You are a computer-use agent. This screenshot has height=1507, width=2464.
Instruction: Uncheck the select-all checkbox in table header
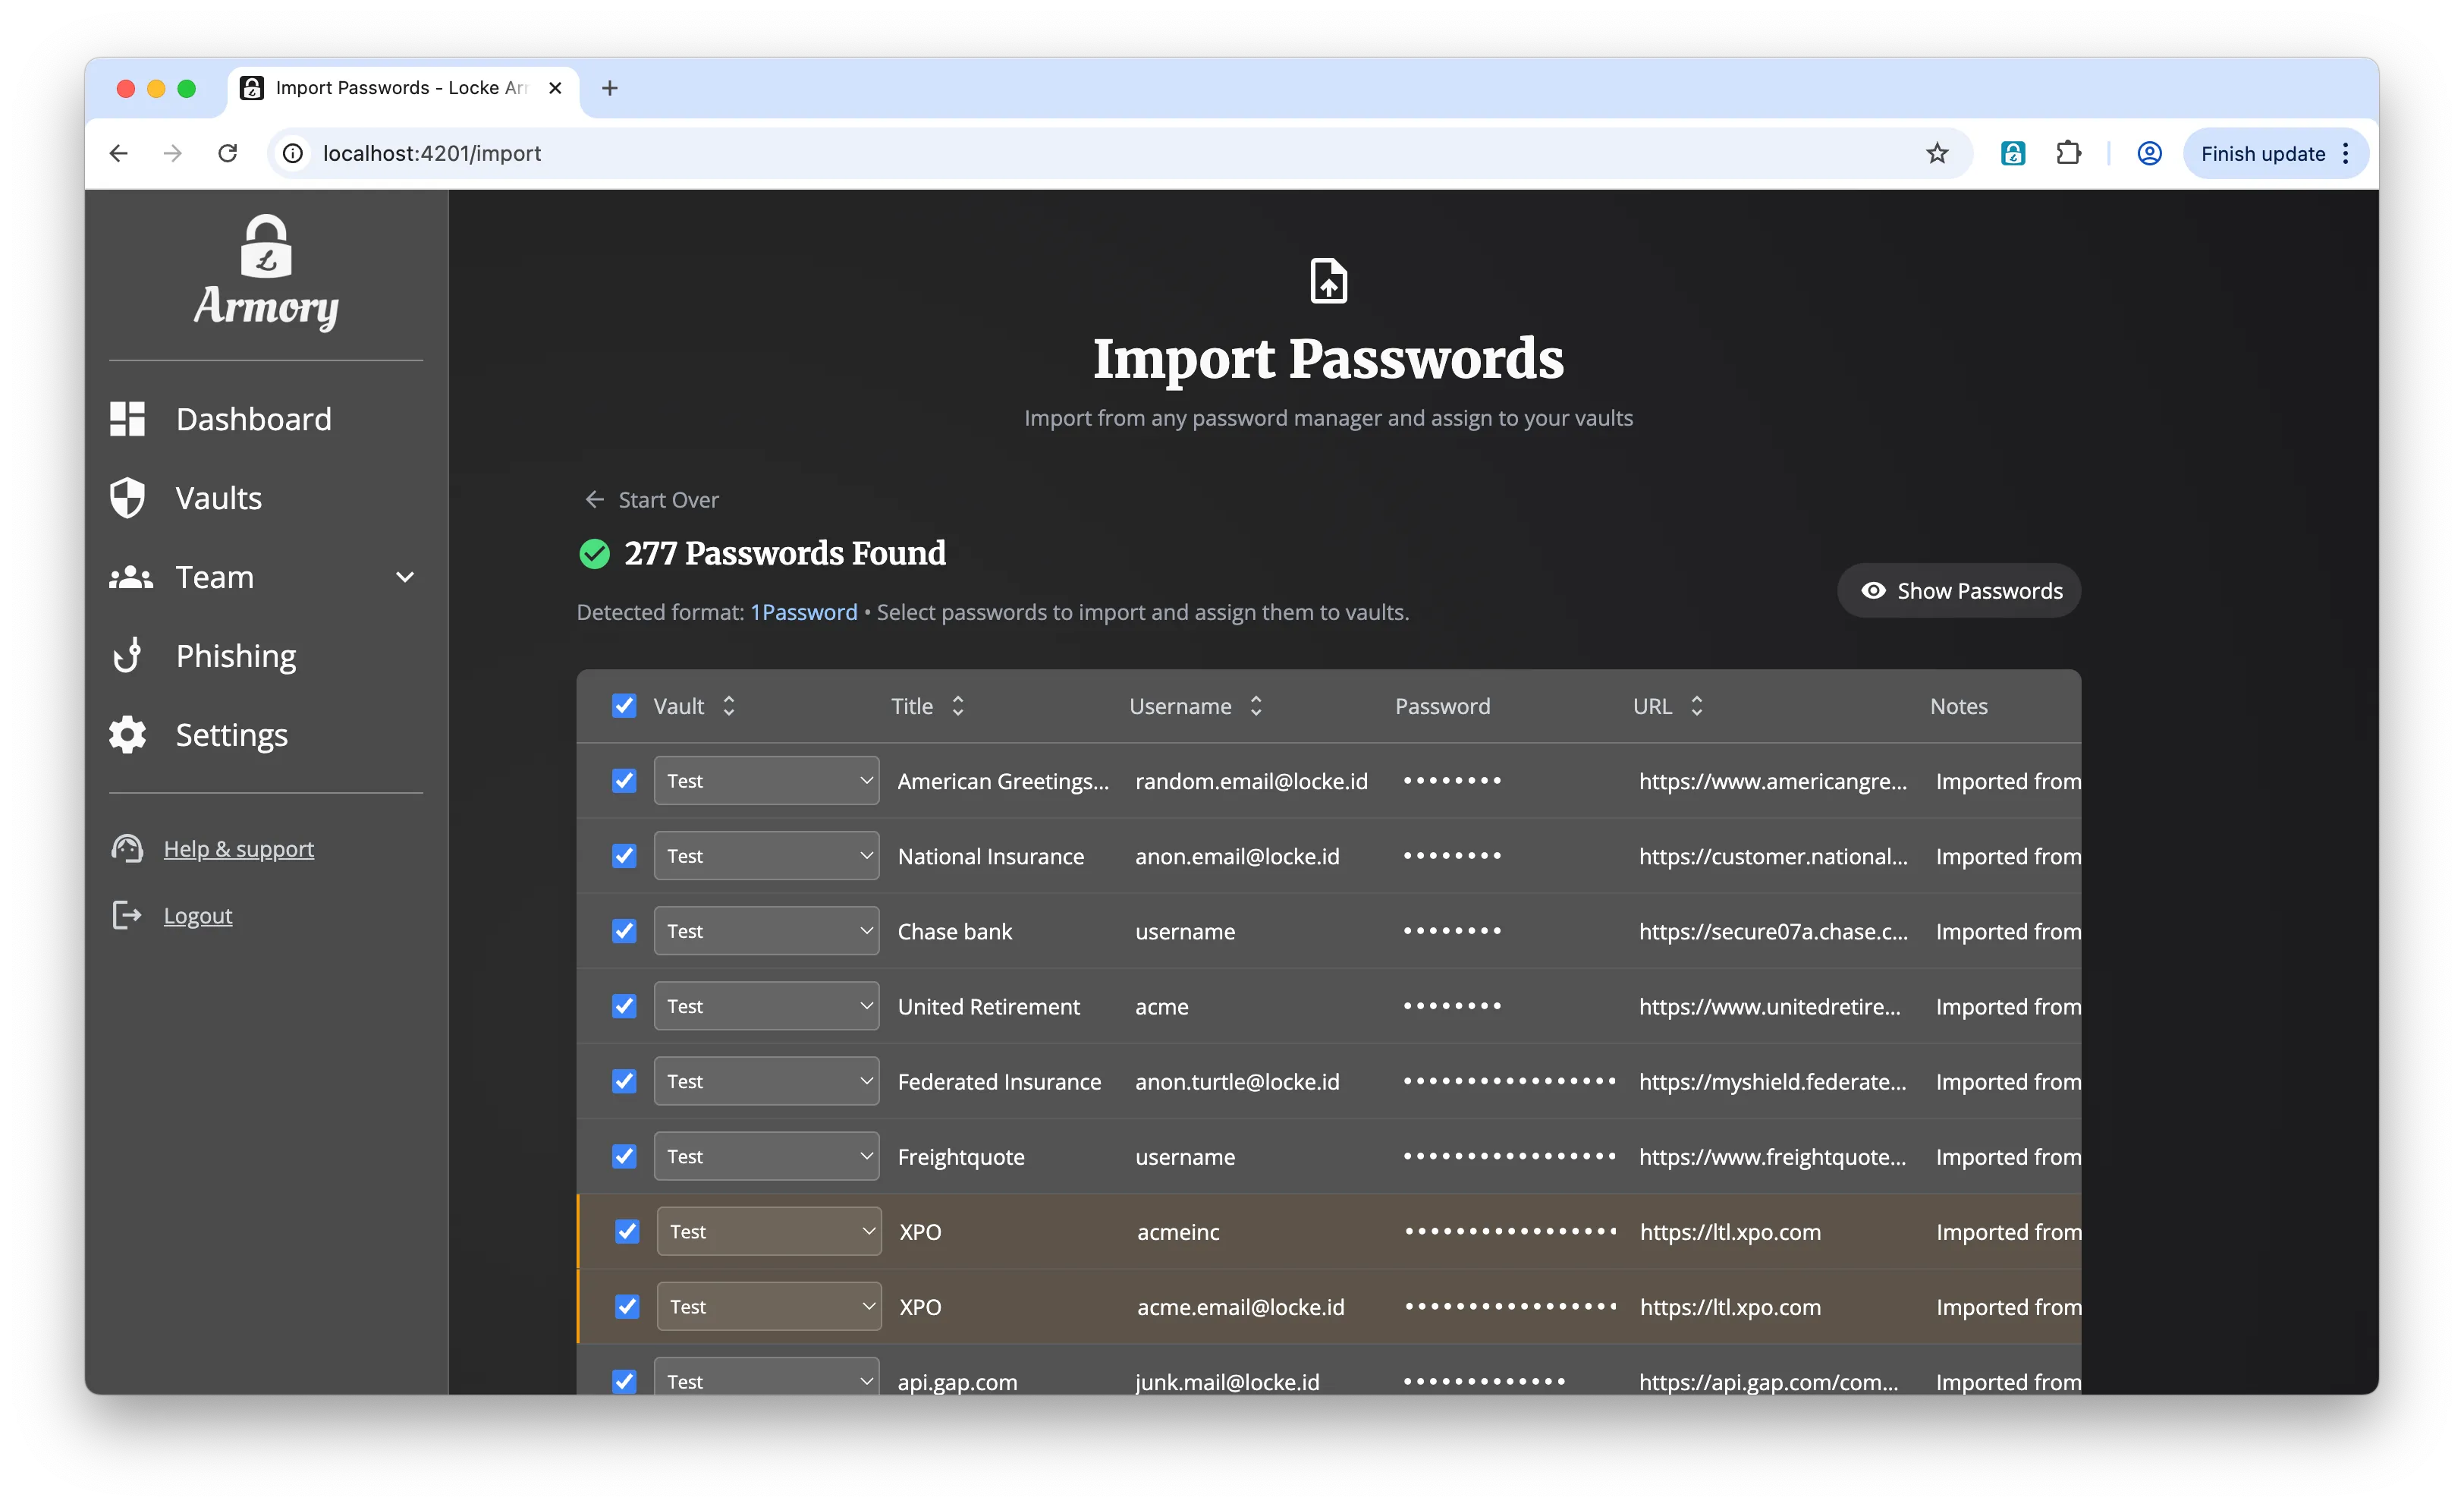[624, 705]
